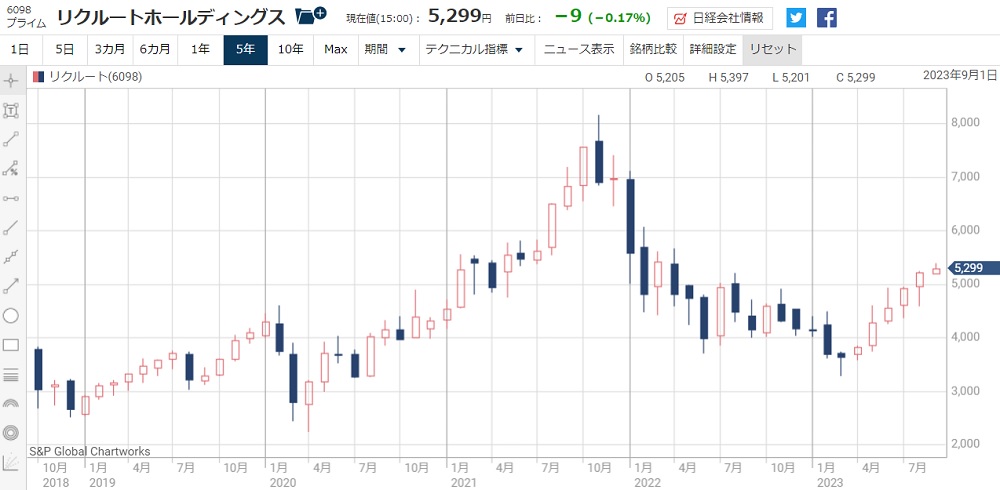Share on Twitter icon
The image size is (1000, 490).
[x=796, y=18]
